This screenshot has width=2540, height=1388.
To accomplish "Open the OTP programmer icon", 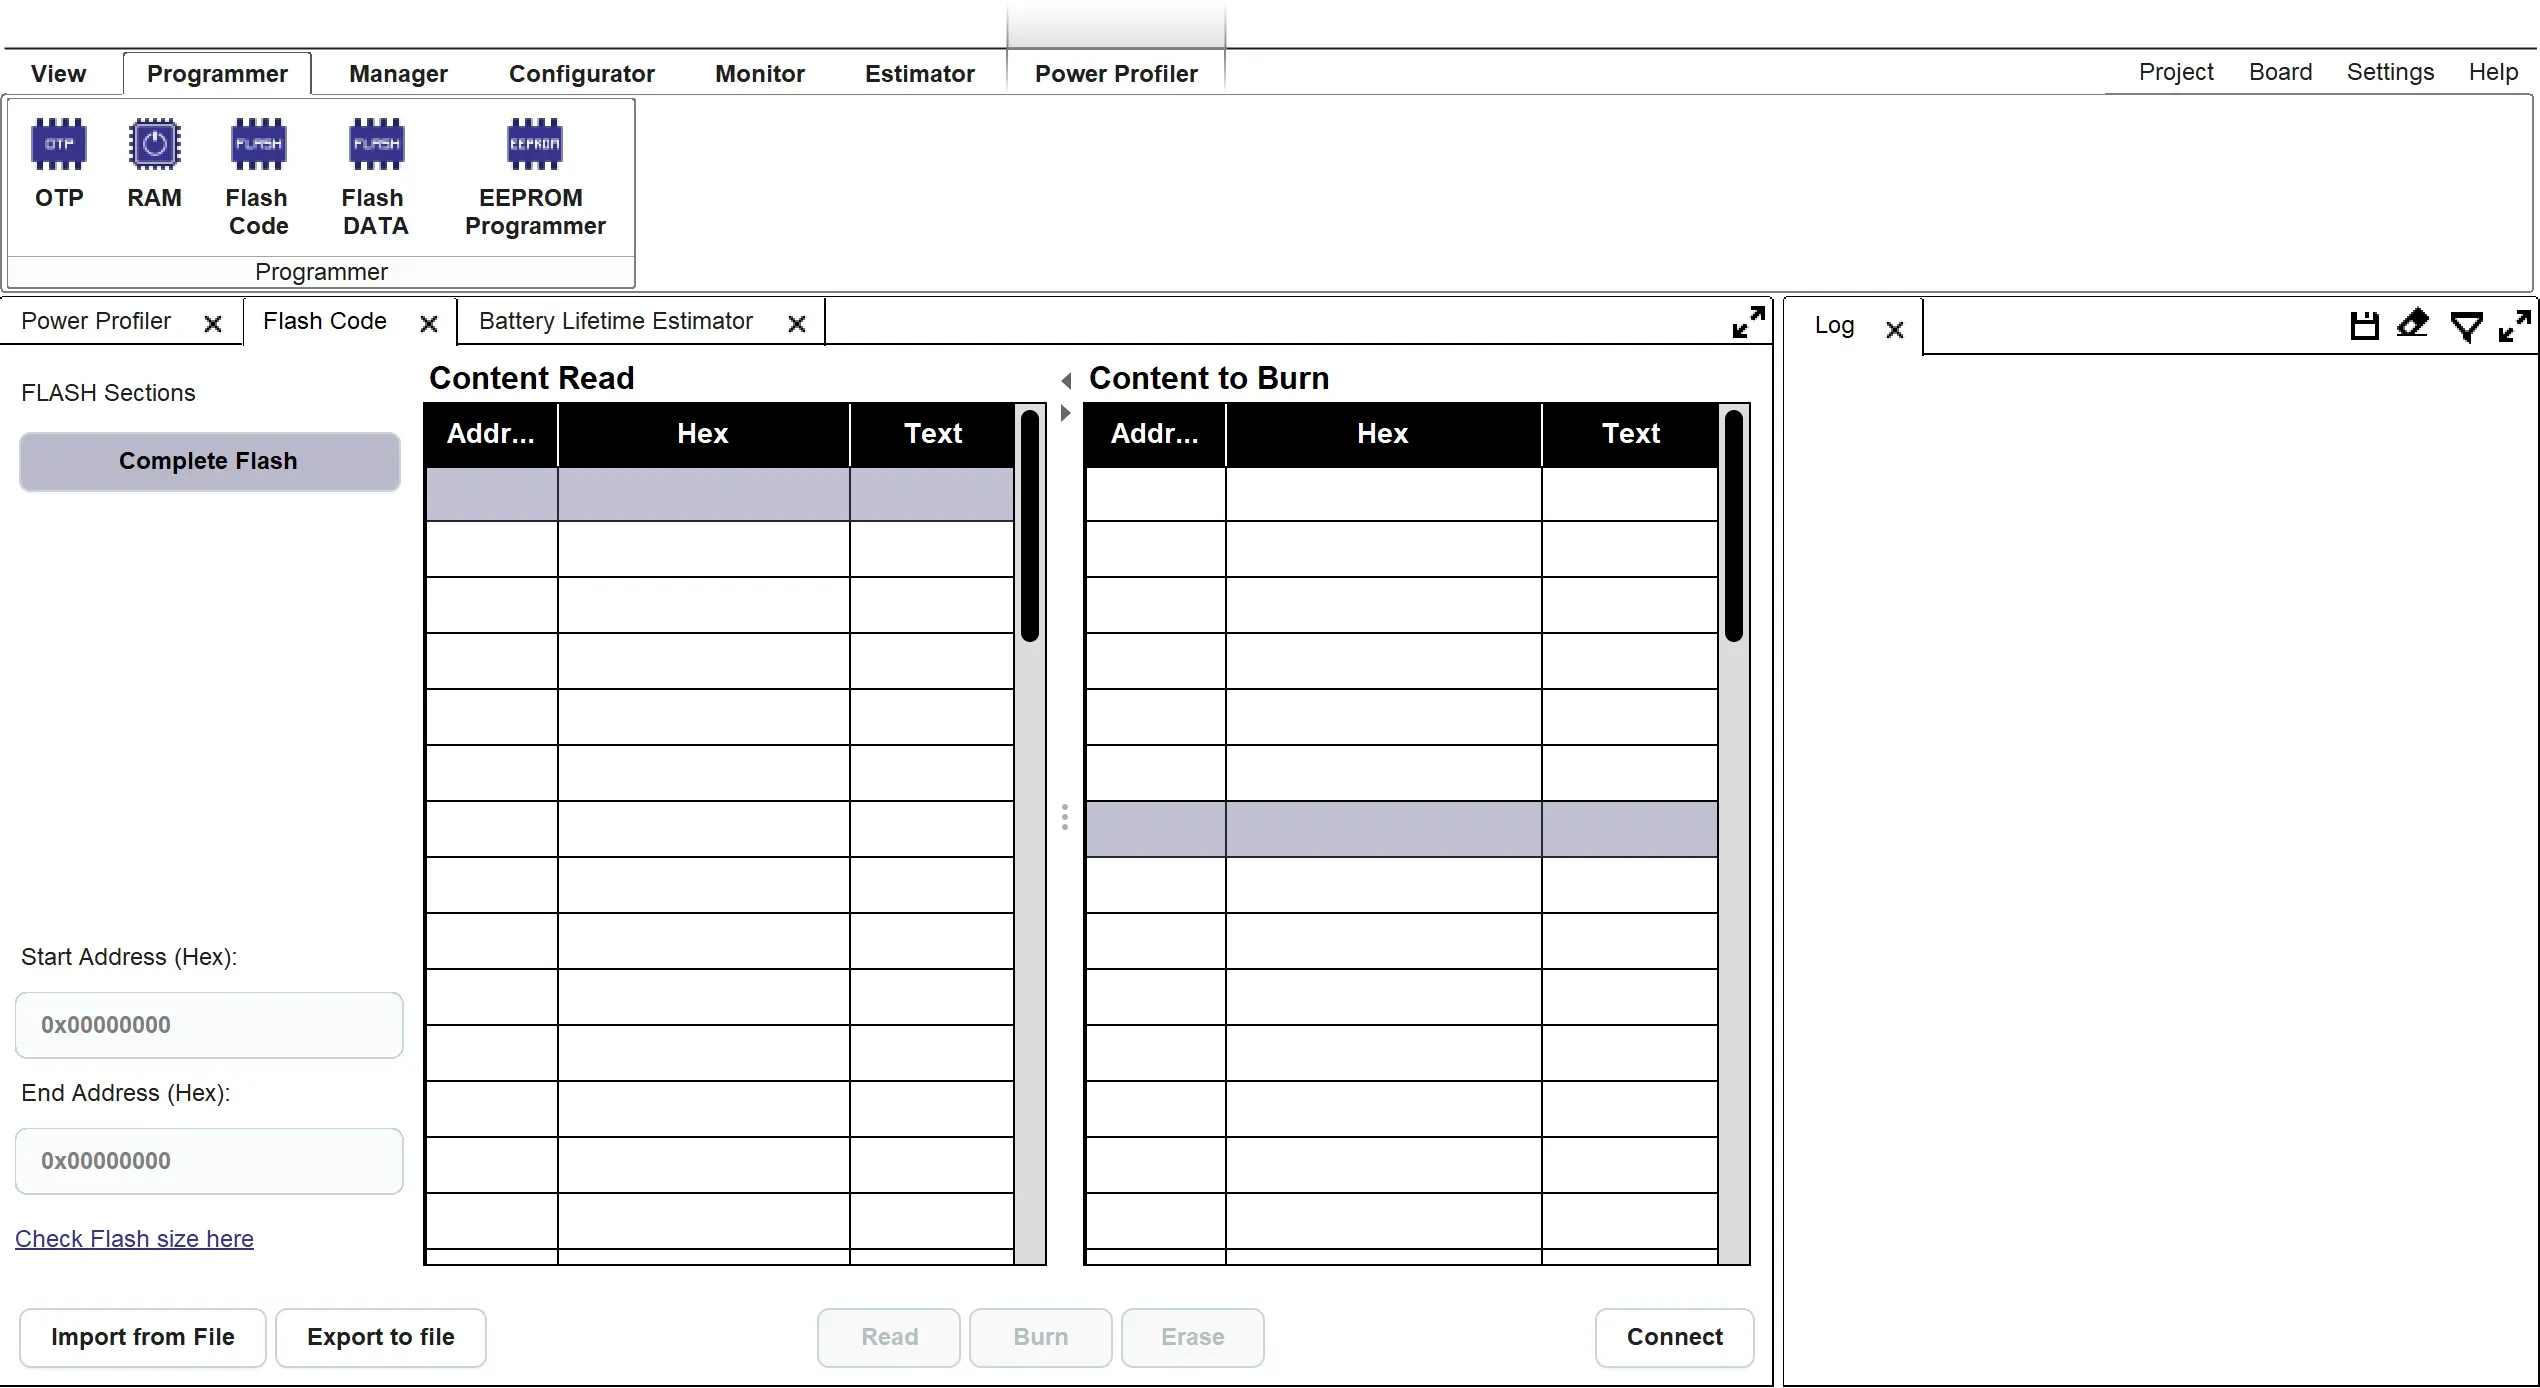I will pyautogui.click(x=59, y=145).
